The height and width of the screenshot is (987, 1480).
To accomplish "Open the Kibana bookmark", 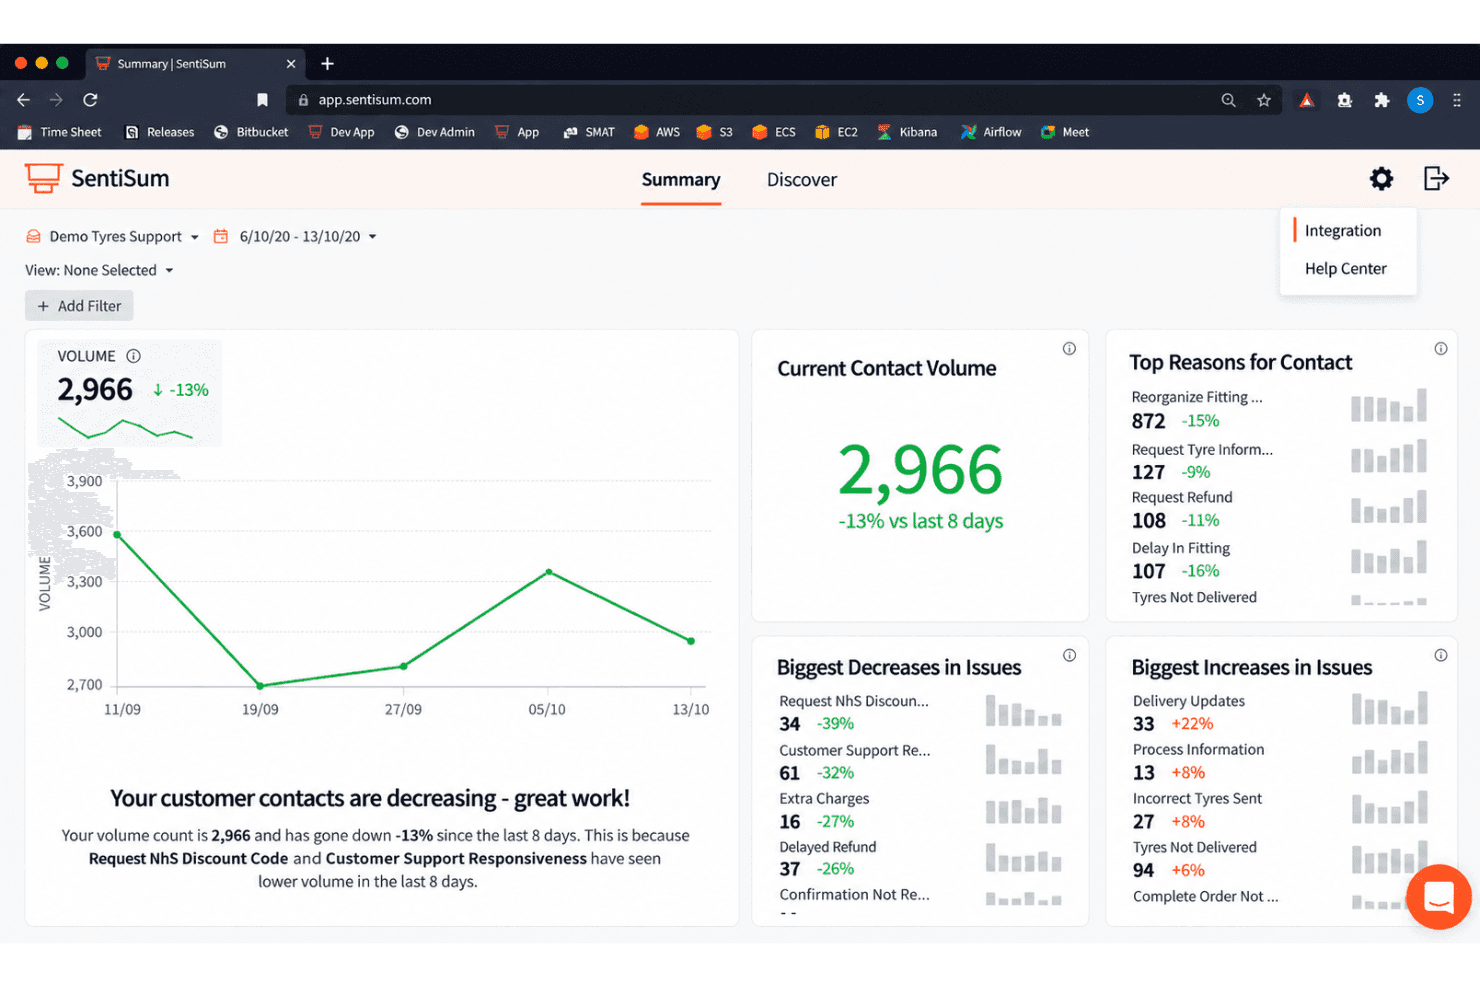I will [907, 132].
